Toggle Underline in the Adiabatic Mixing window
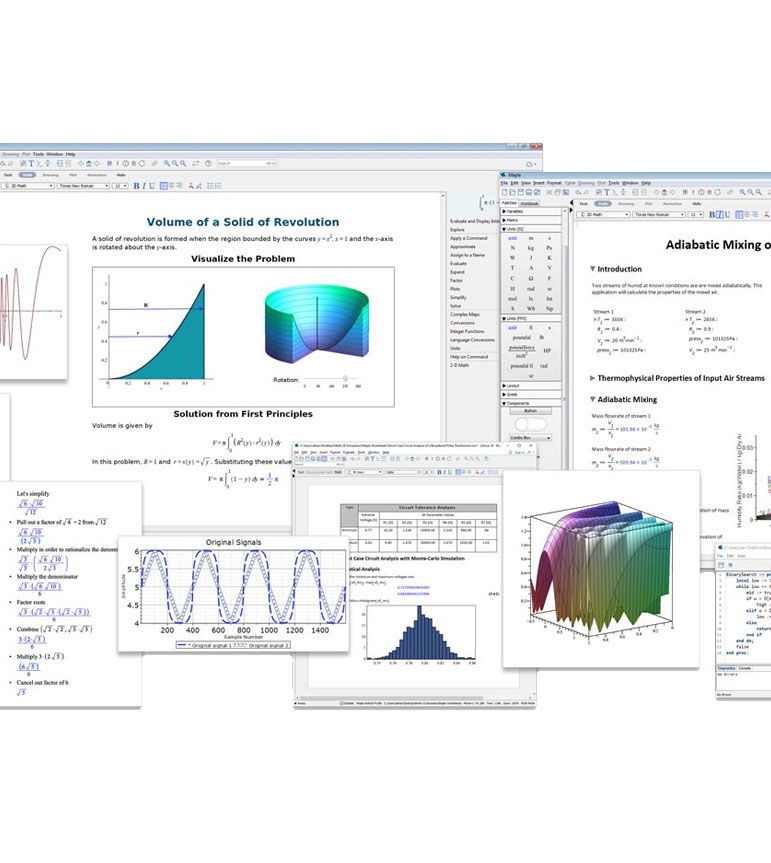Screen dimensions: 771x863 [727, 215]
